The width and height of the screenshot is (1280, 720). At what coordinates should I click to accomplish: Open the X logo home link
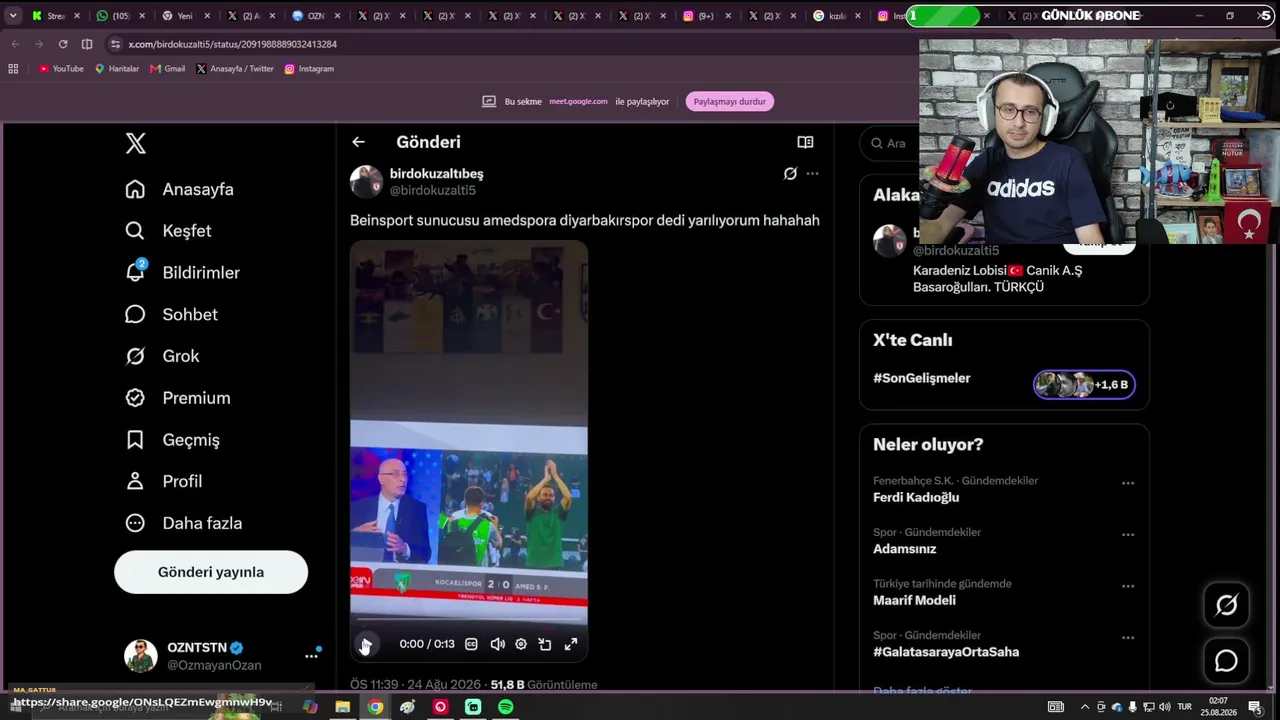click(x=136, y=143)
